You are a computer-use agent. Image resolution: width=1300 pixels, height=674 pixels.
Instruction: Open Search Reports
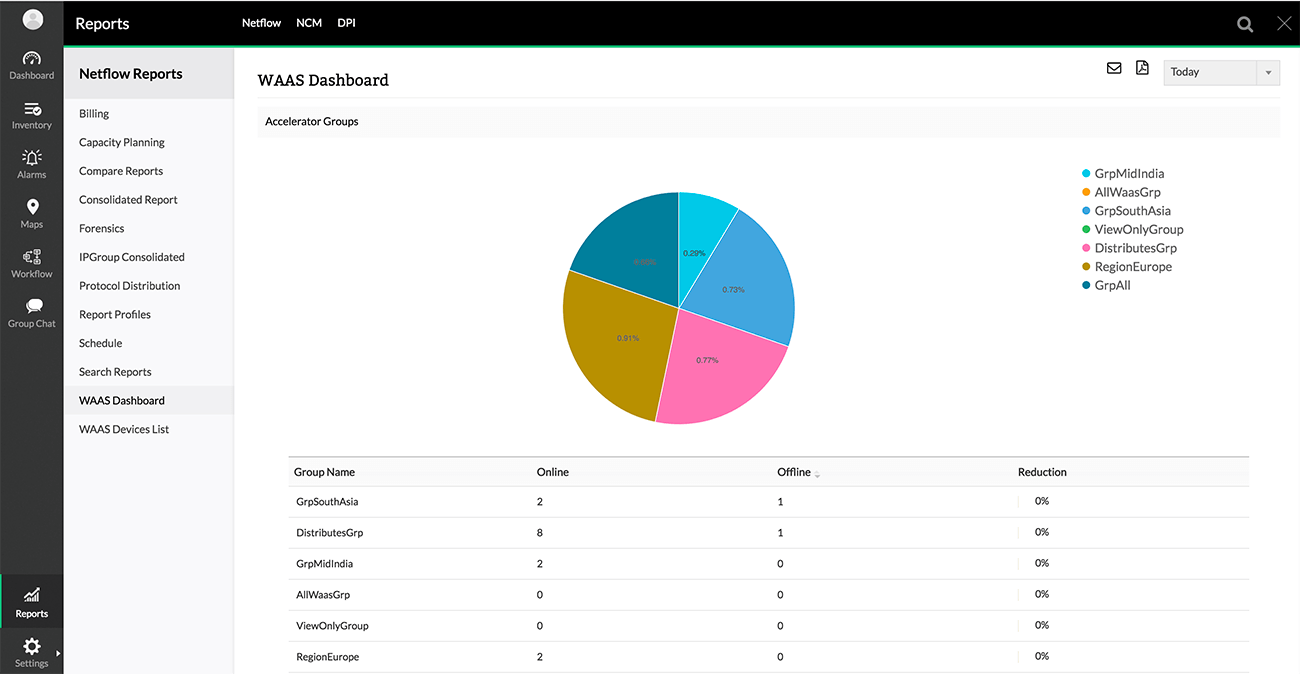[115, 372]
